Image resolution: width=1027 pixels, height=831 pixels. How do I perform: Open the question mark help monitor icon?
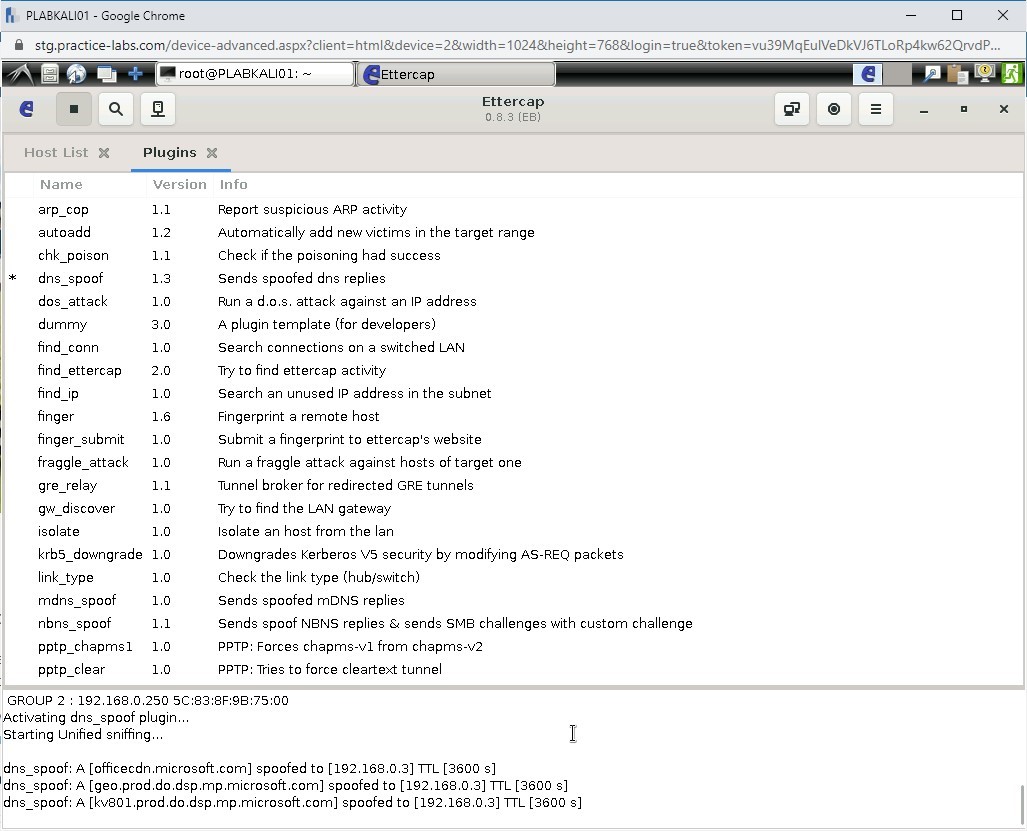point(984,72)
